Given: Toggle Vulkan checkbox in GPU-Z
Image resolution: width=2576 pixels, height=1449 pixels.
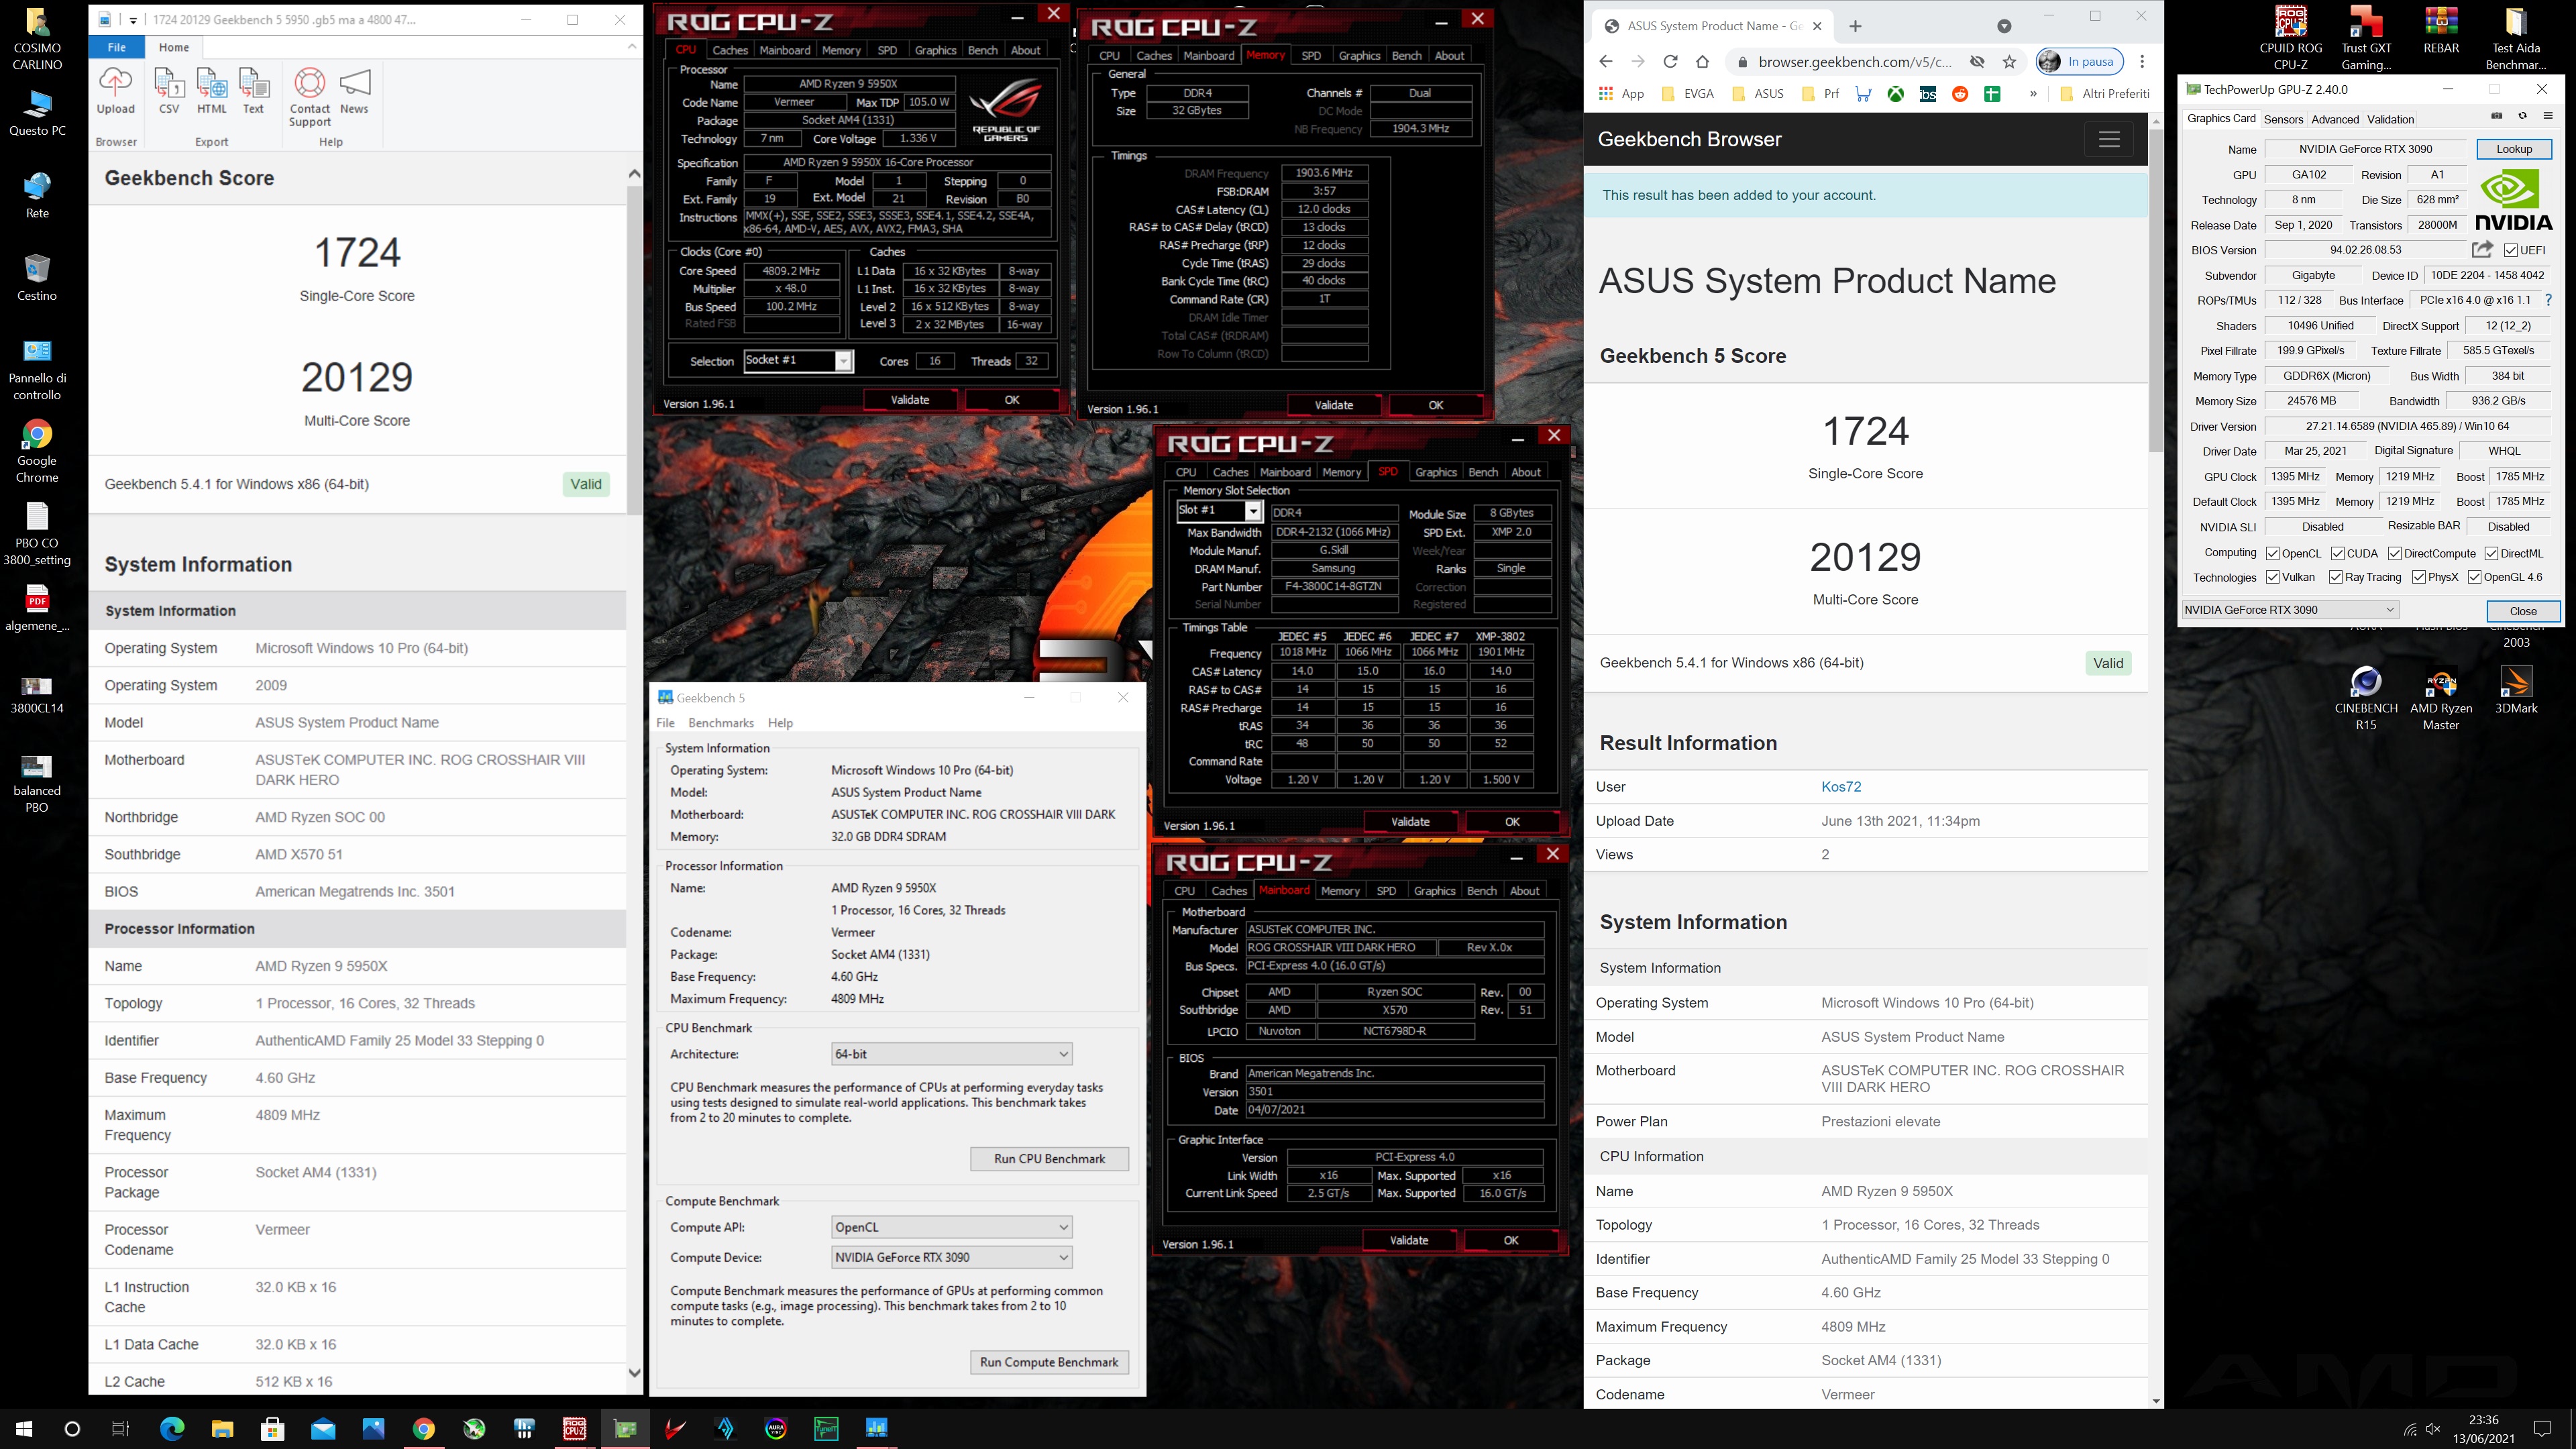Looking at the screenshot, I should coord(2273,577).
